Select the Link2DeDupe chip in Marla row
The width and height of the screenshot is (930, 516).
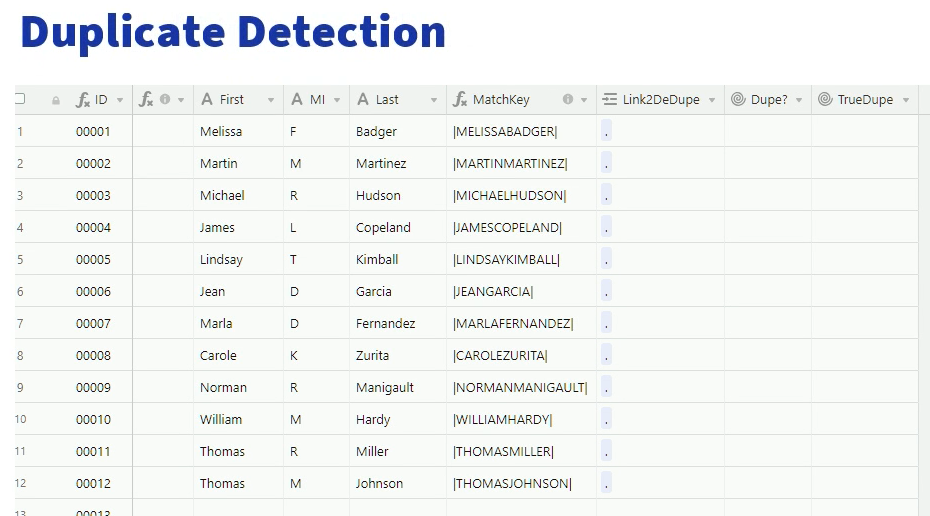tap(606, 323)
